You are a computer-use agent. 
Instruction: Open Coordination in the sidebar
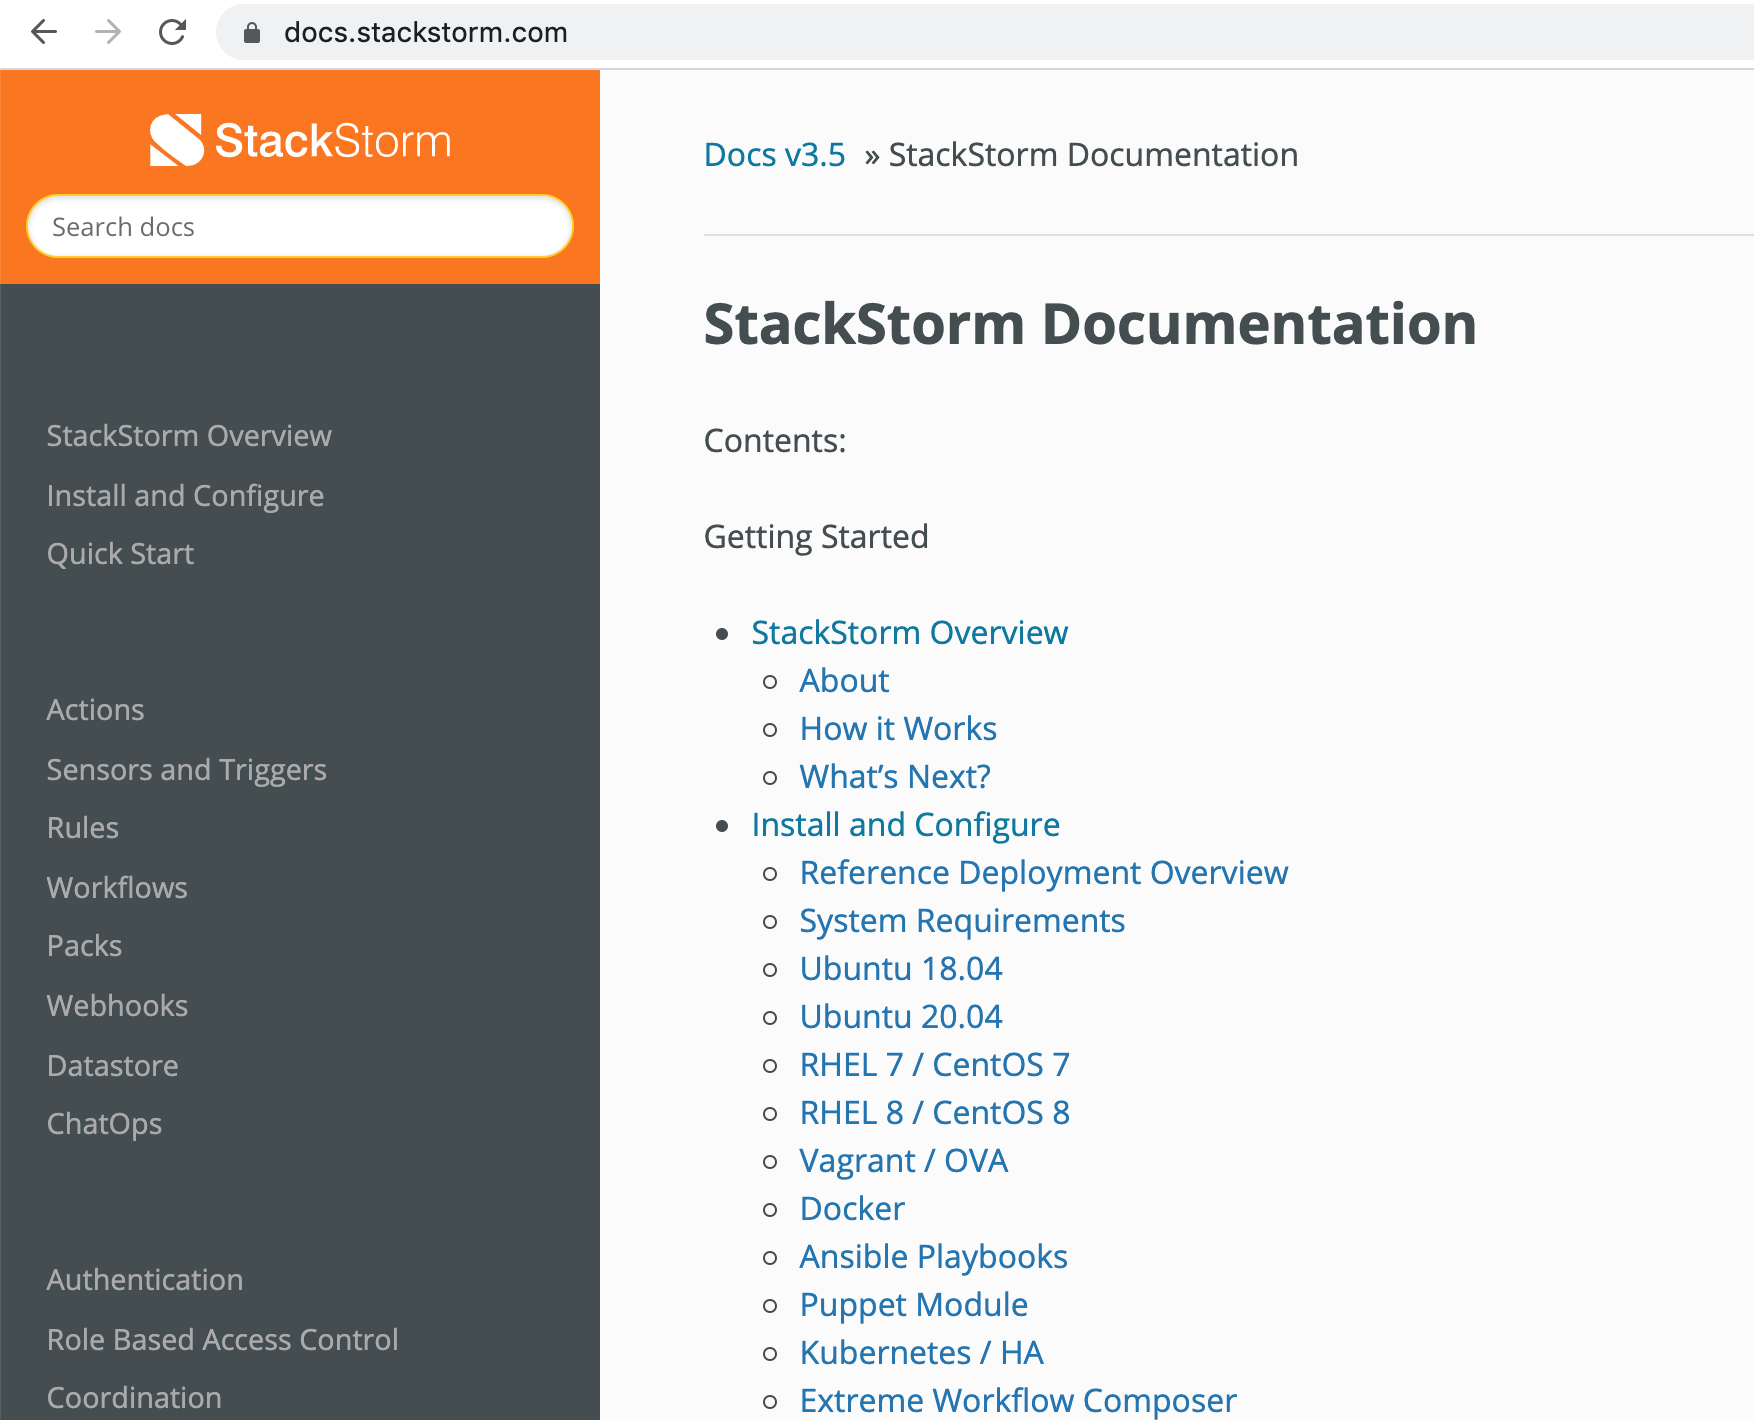134,1398
